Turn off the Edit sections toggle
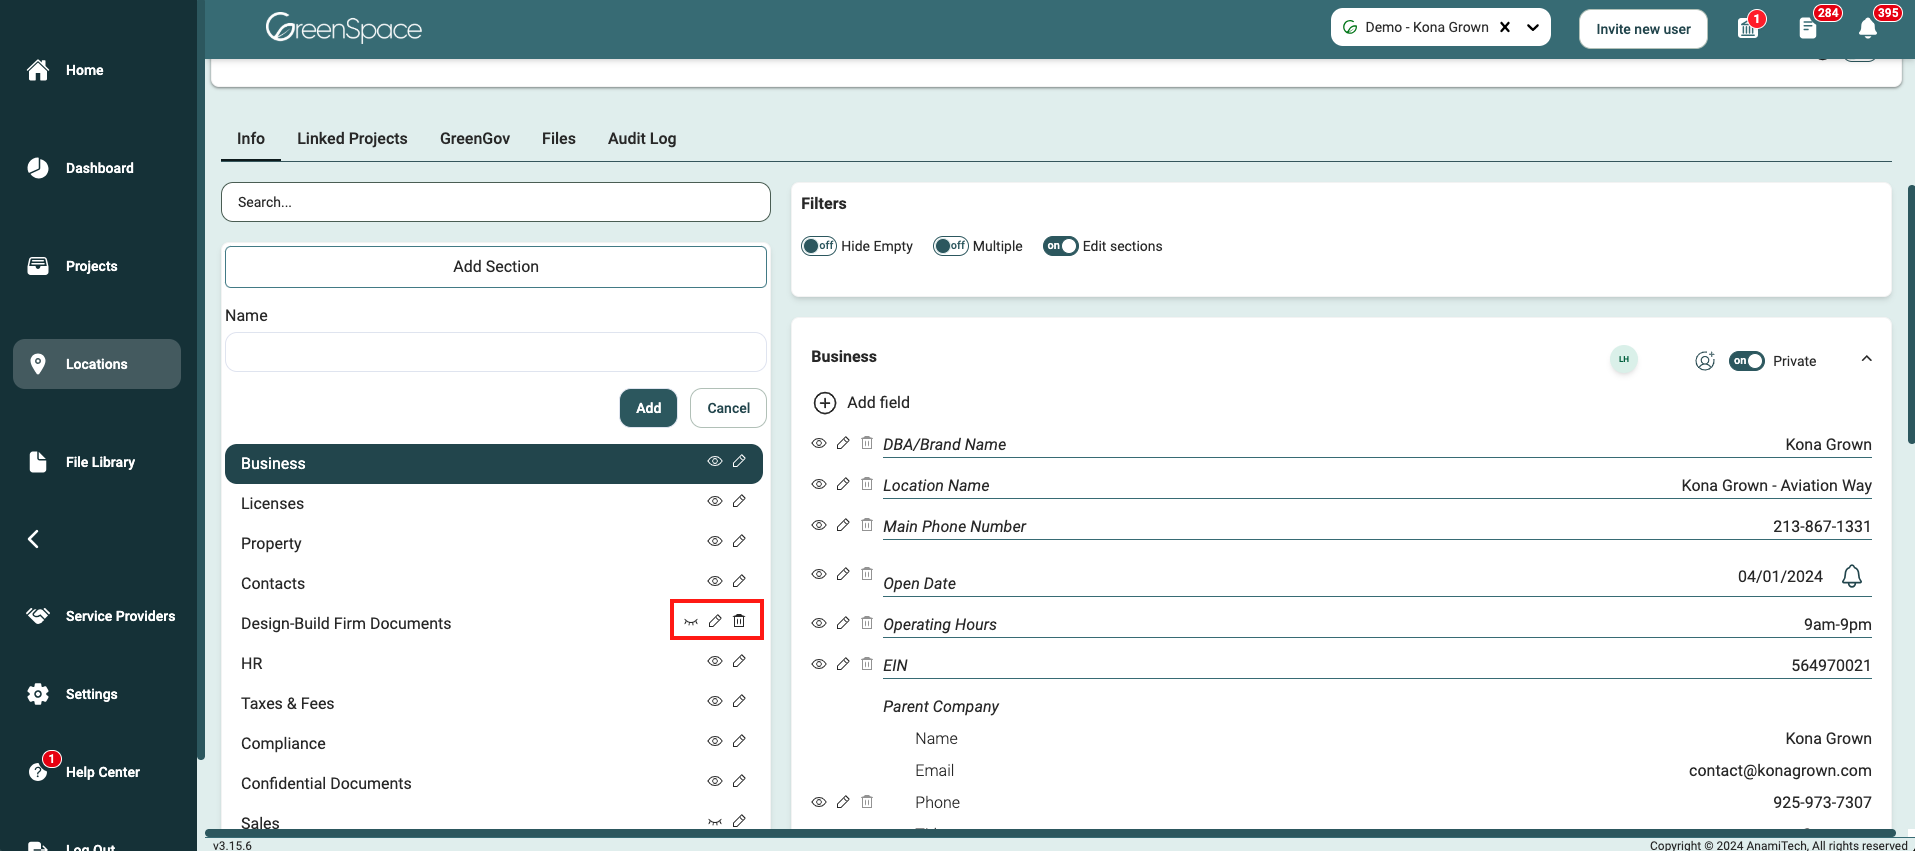1915x851 pixels. click(1060, 246)
